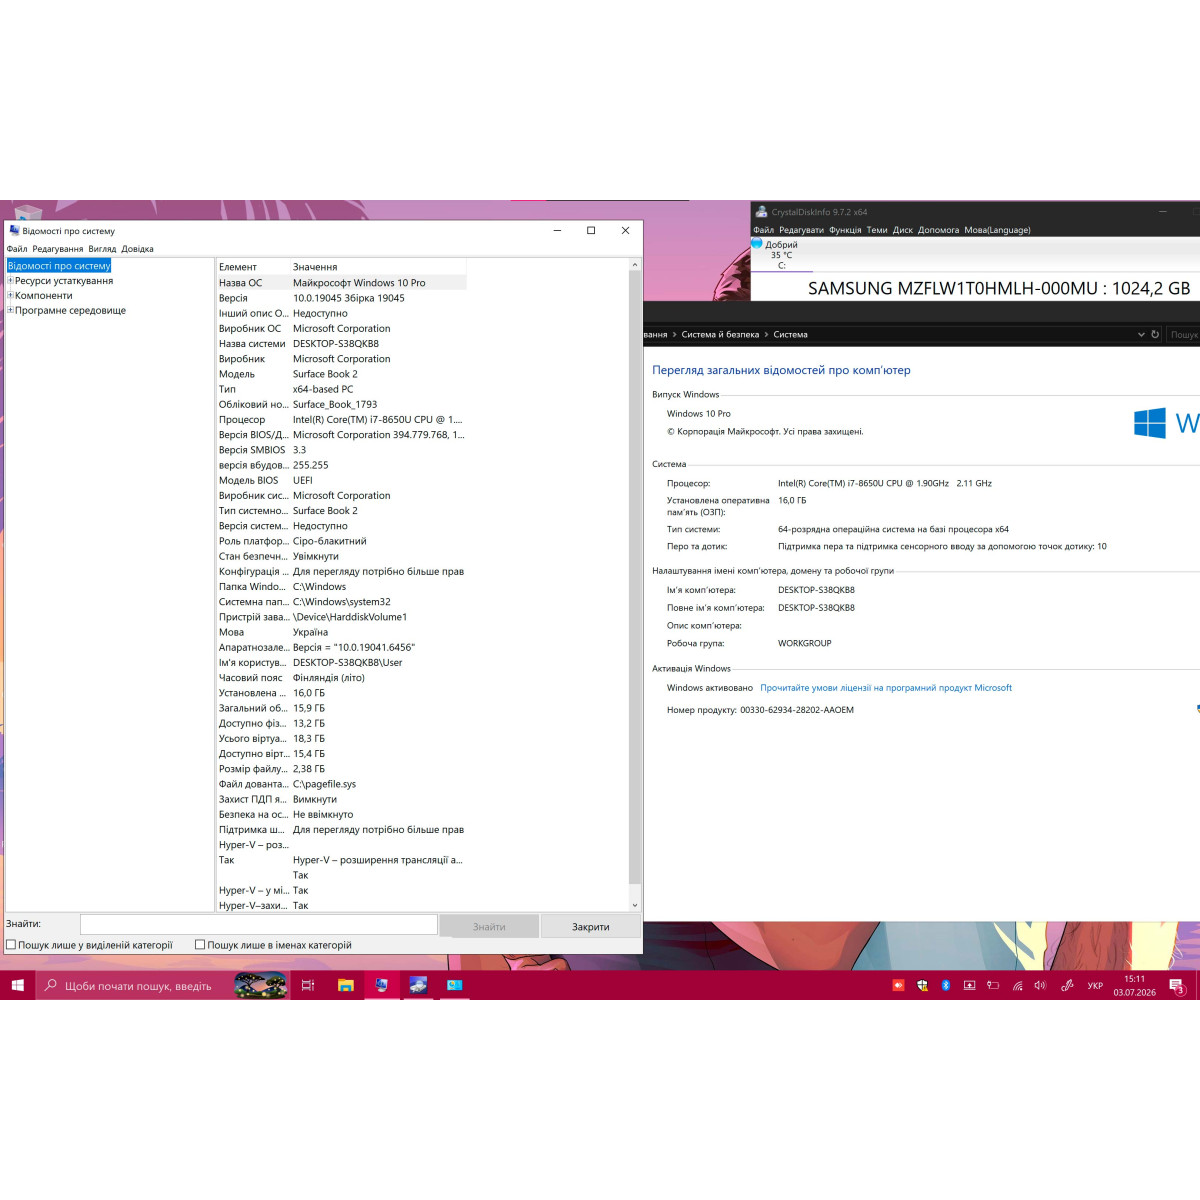Select the Процесор Intel i7-8650U row
Image resolution: width=1200 pixels, height=1200 pixels.
click(x=341, y=420)
